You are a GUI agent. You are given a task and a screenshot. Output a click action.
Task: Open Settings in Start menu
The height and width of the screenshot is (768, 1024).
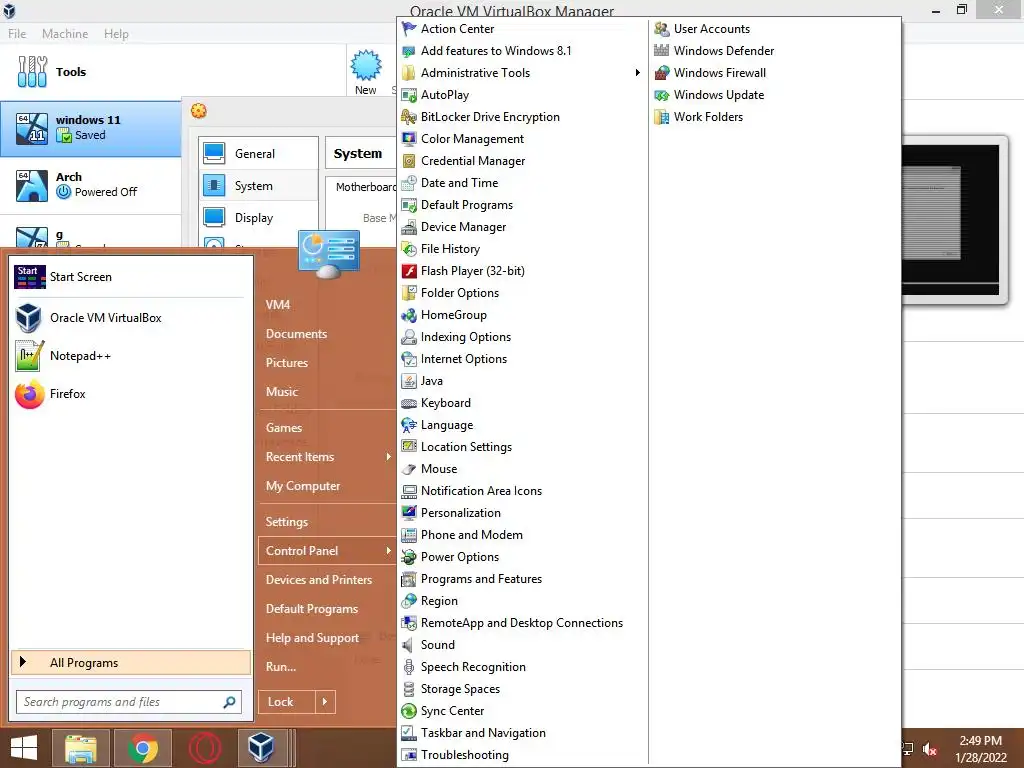pyautogui.click(x=287, y=522)
